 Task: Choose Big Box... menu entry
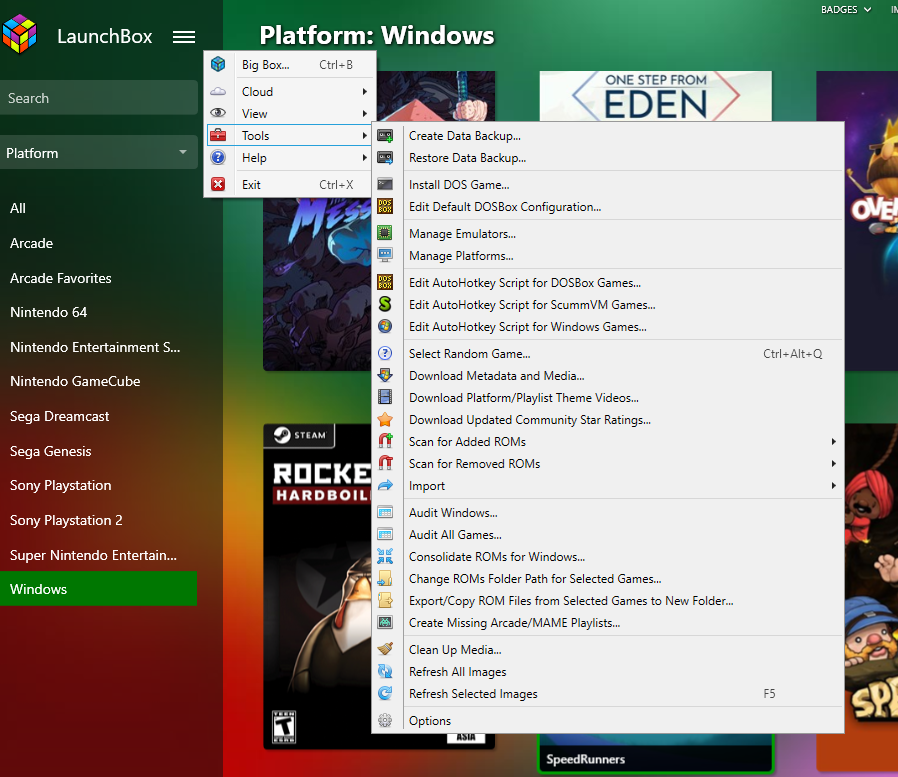point(290,65)
